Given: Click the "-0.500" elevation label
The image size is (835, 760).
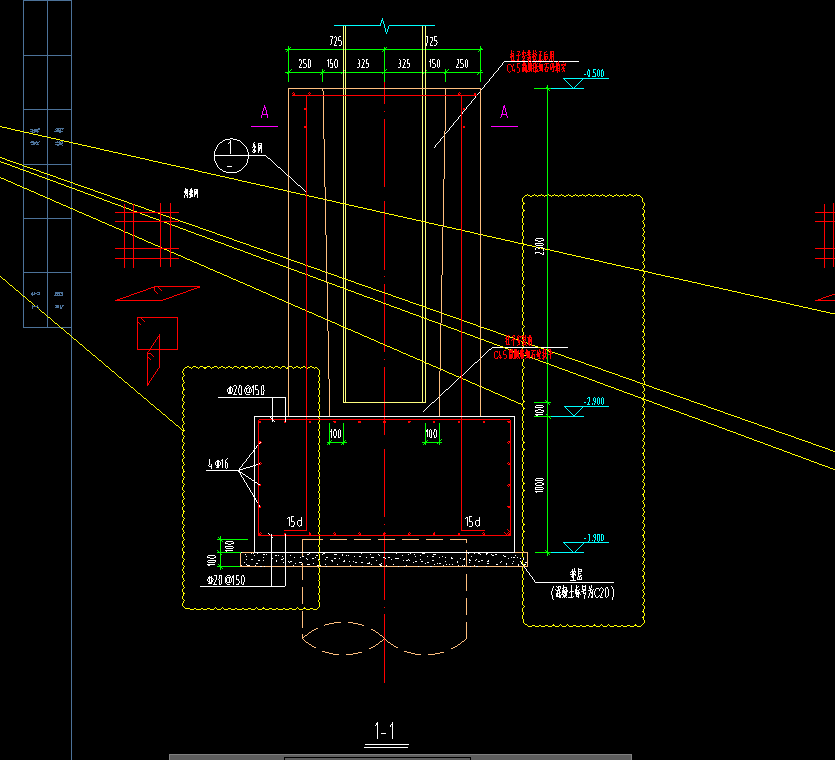Looking at the screenshot, I should coord(594,73).
